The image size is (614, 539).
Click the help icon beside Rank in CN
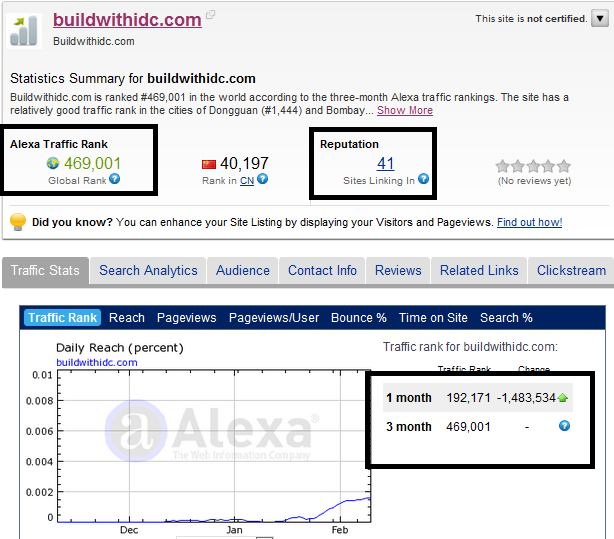[262, 179]
